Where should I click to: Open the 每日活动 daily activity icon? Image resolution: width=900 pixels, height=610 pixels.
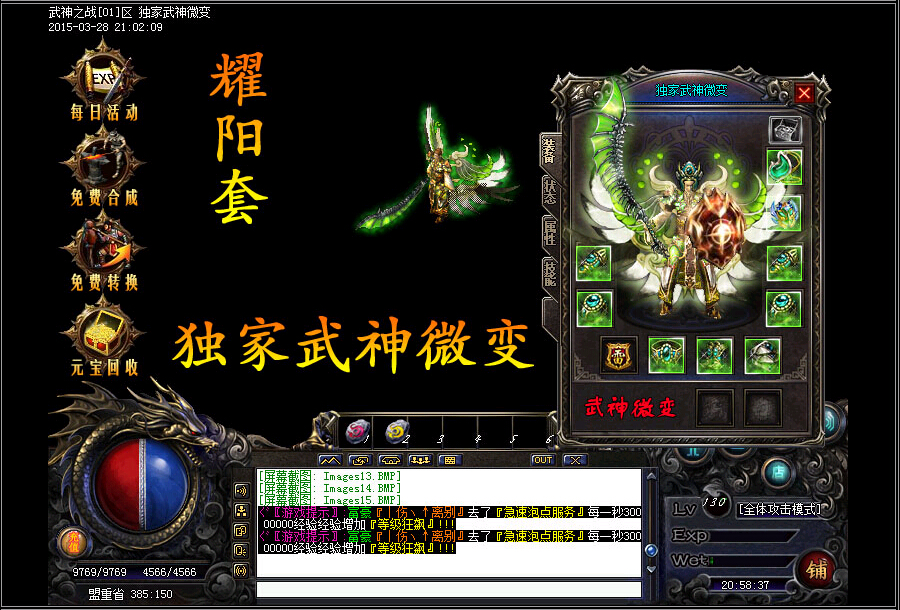point(103,79)
